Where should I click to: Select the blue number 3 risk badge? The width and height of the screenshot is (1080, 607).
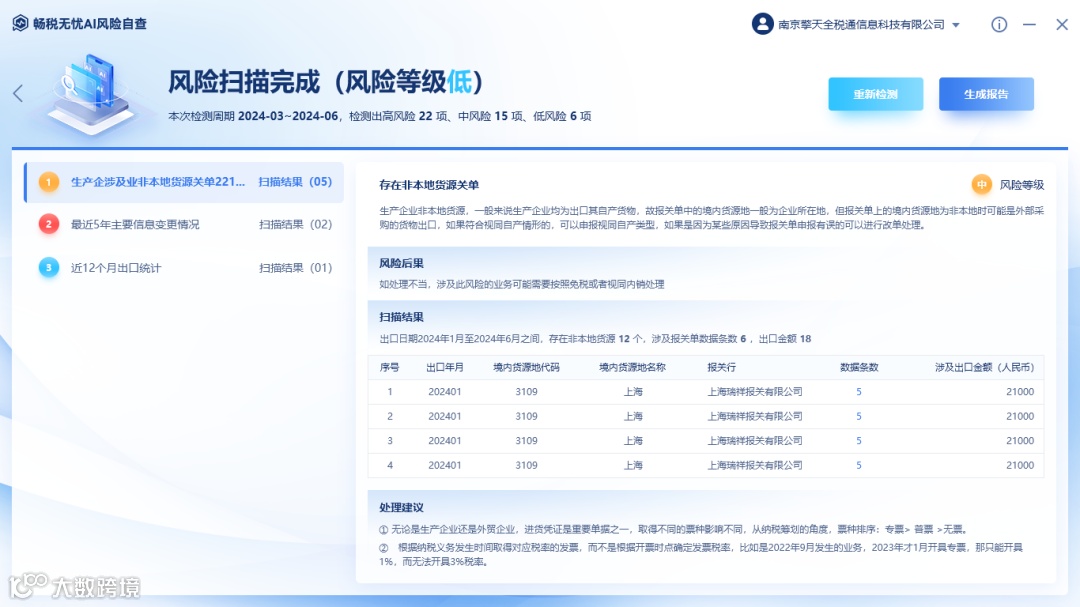click(x=48, y=267)
